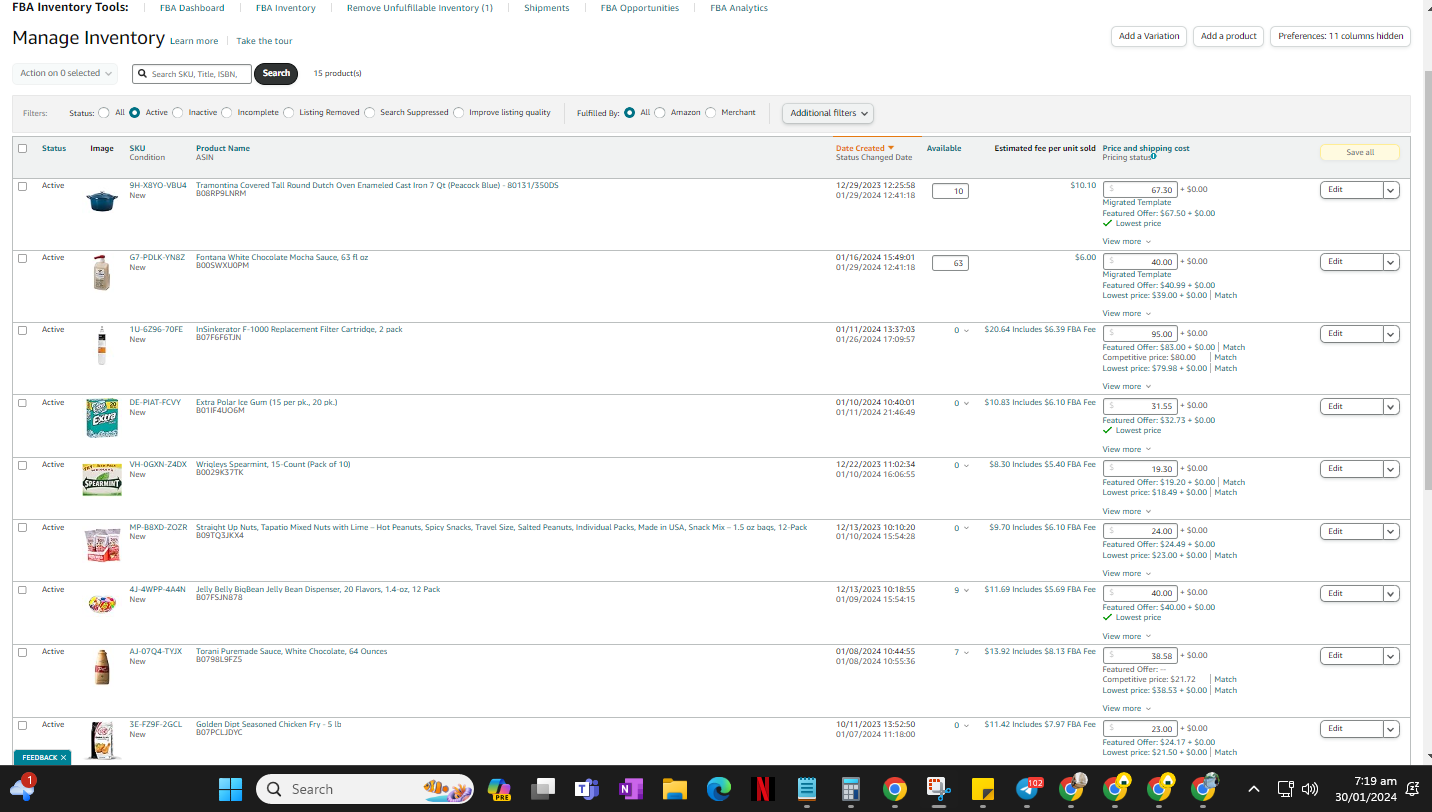Image resolution: width=1432 pixels, height=812 pixels.
Task: Click the Date Created sort arrow
Action: 891,148
